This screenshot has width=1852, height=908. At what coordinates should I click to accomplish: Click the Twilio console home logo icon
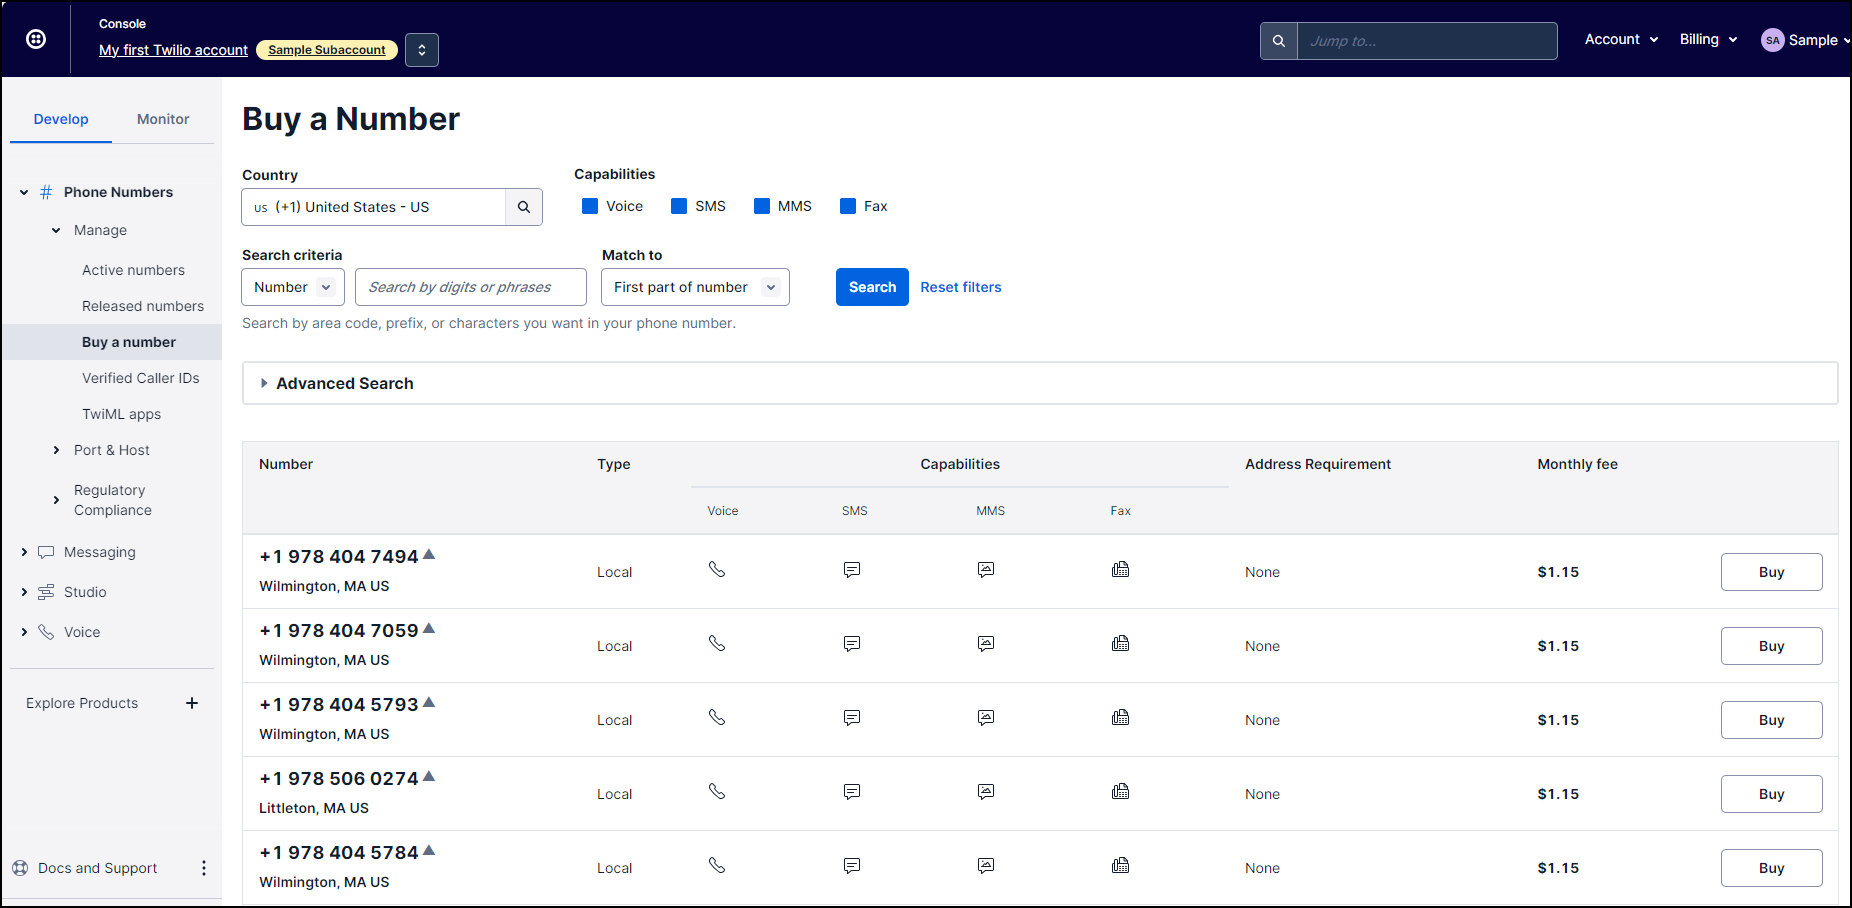pos(36,39)
